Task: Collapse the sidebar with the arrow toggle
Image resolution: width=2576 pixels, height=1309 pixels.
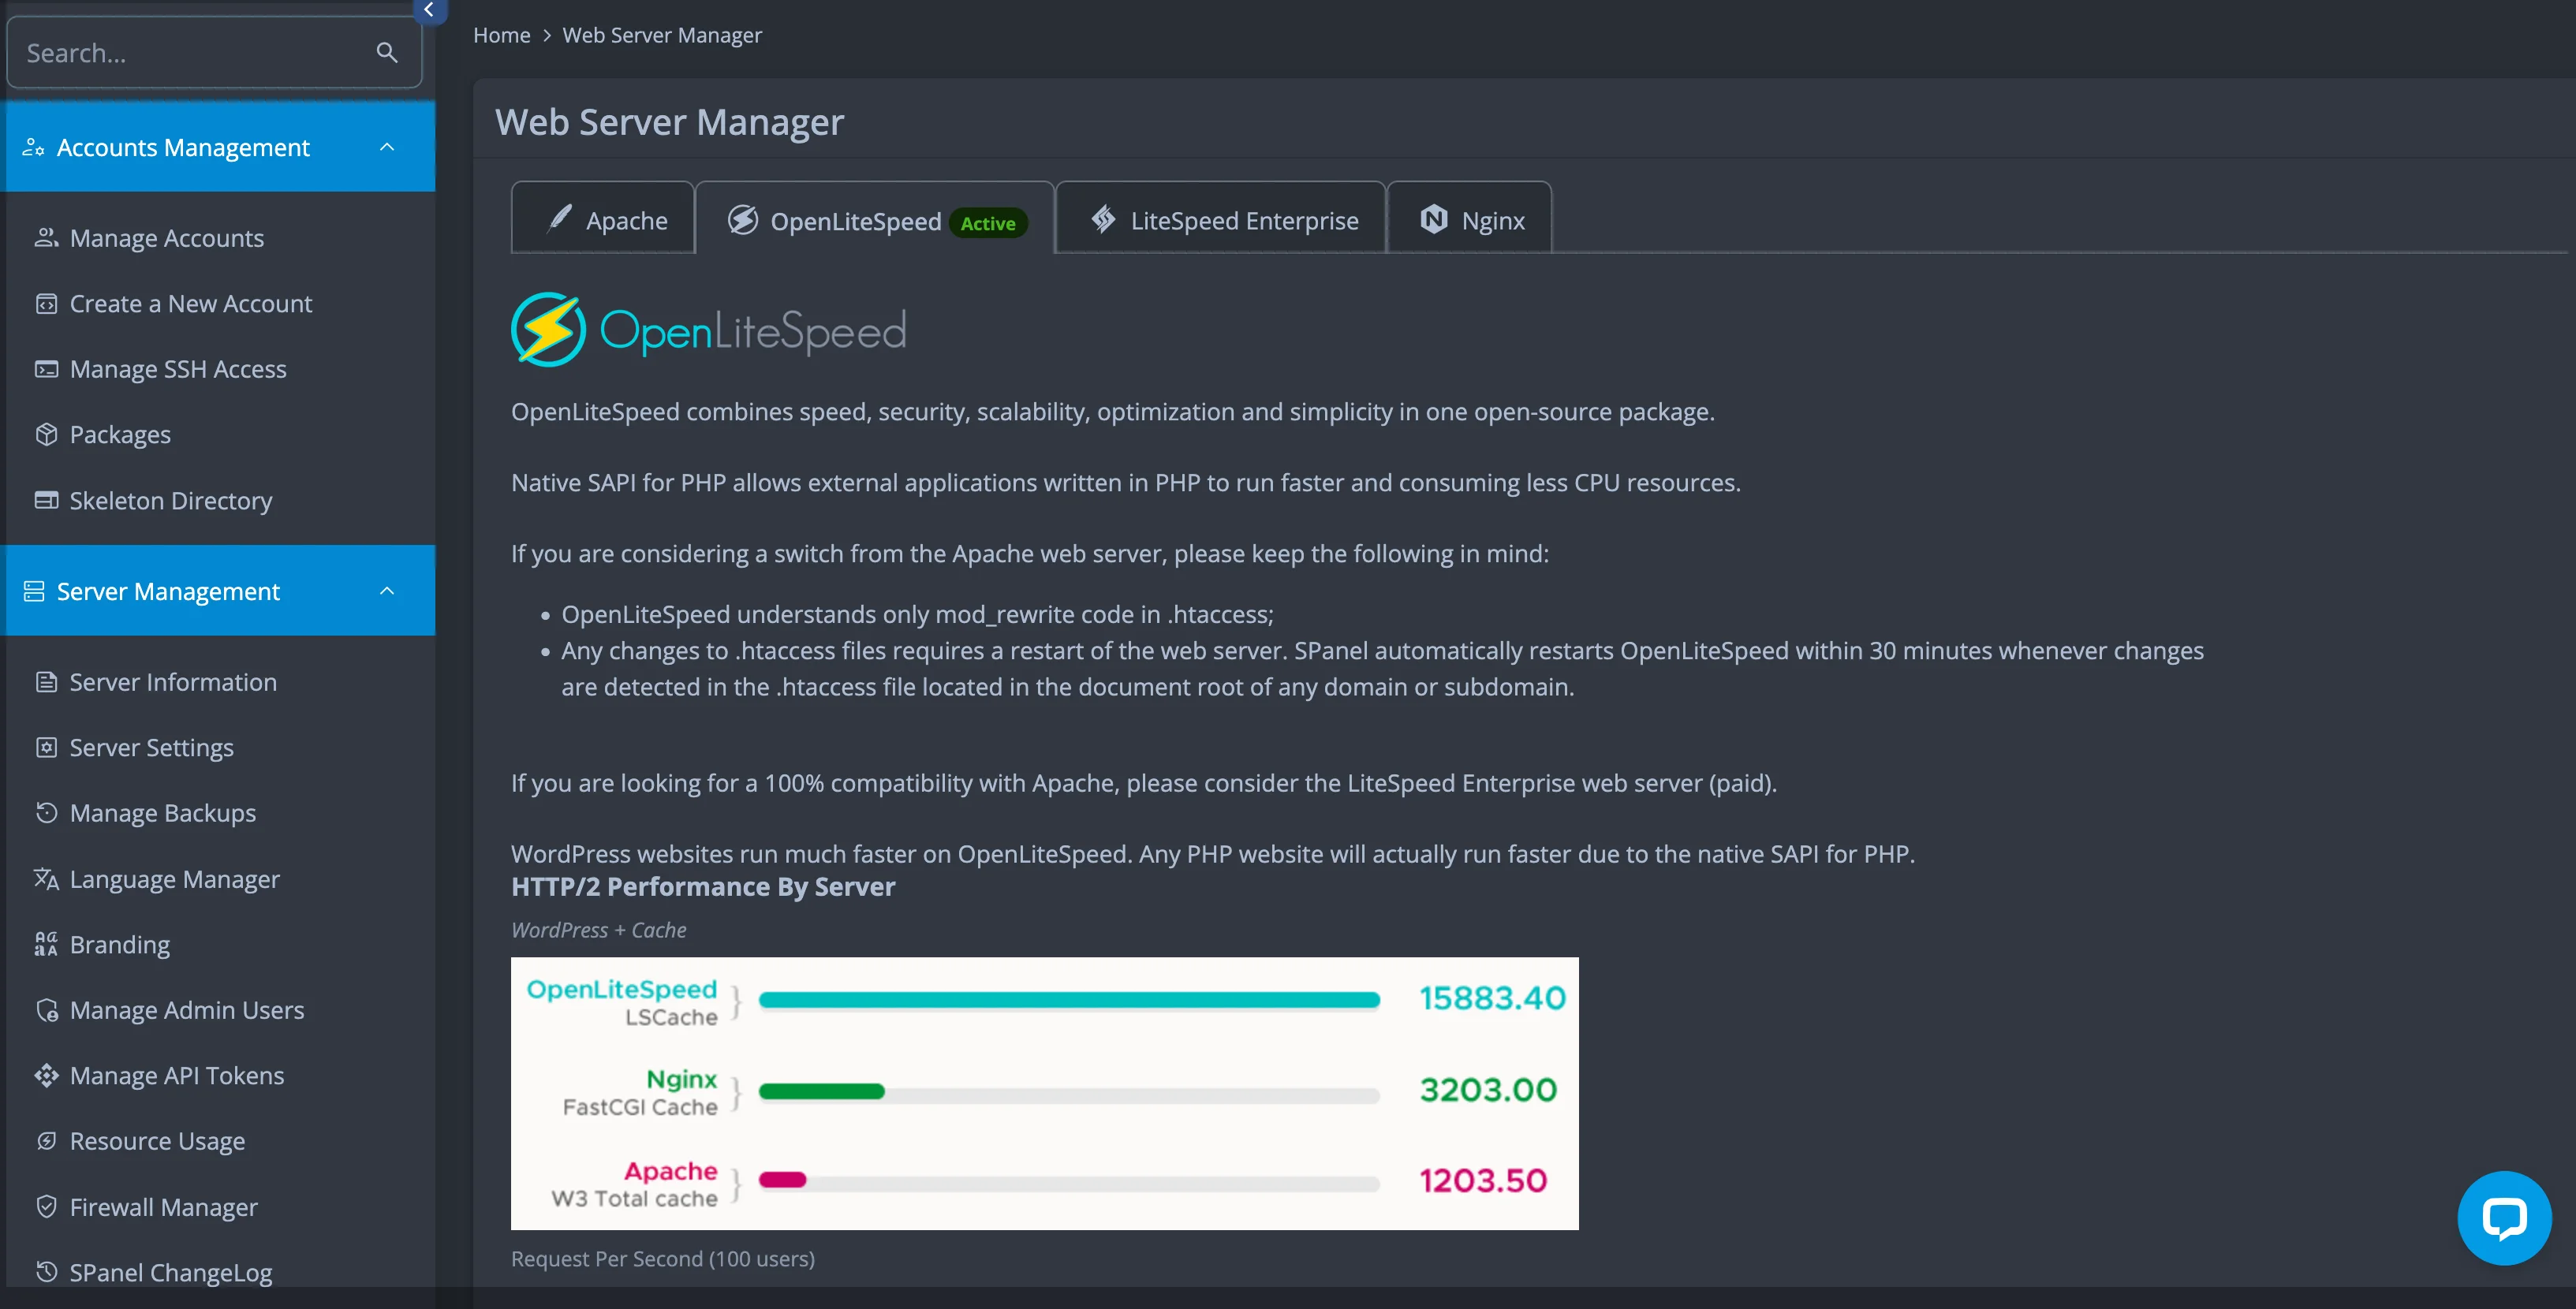Action: tap(428, 10)
